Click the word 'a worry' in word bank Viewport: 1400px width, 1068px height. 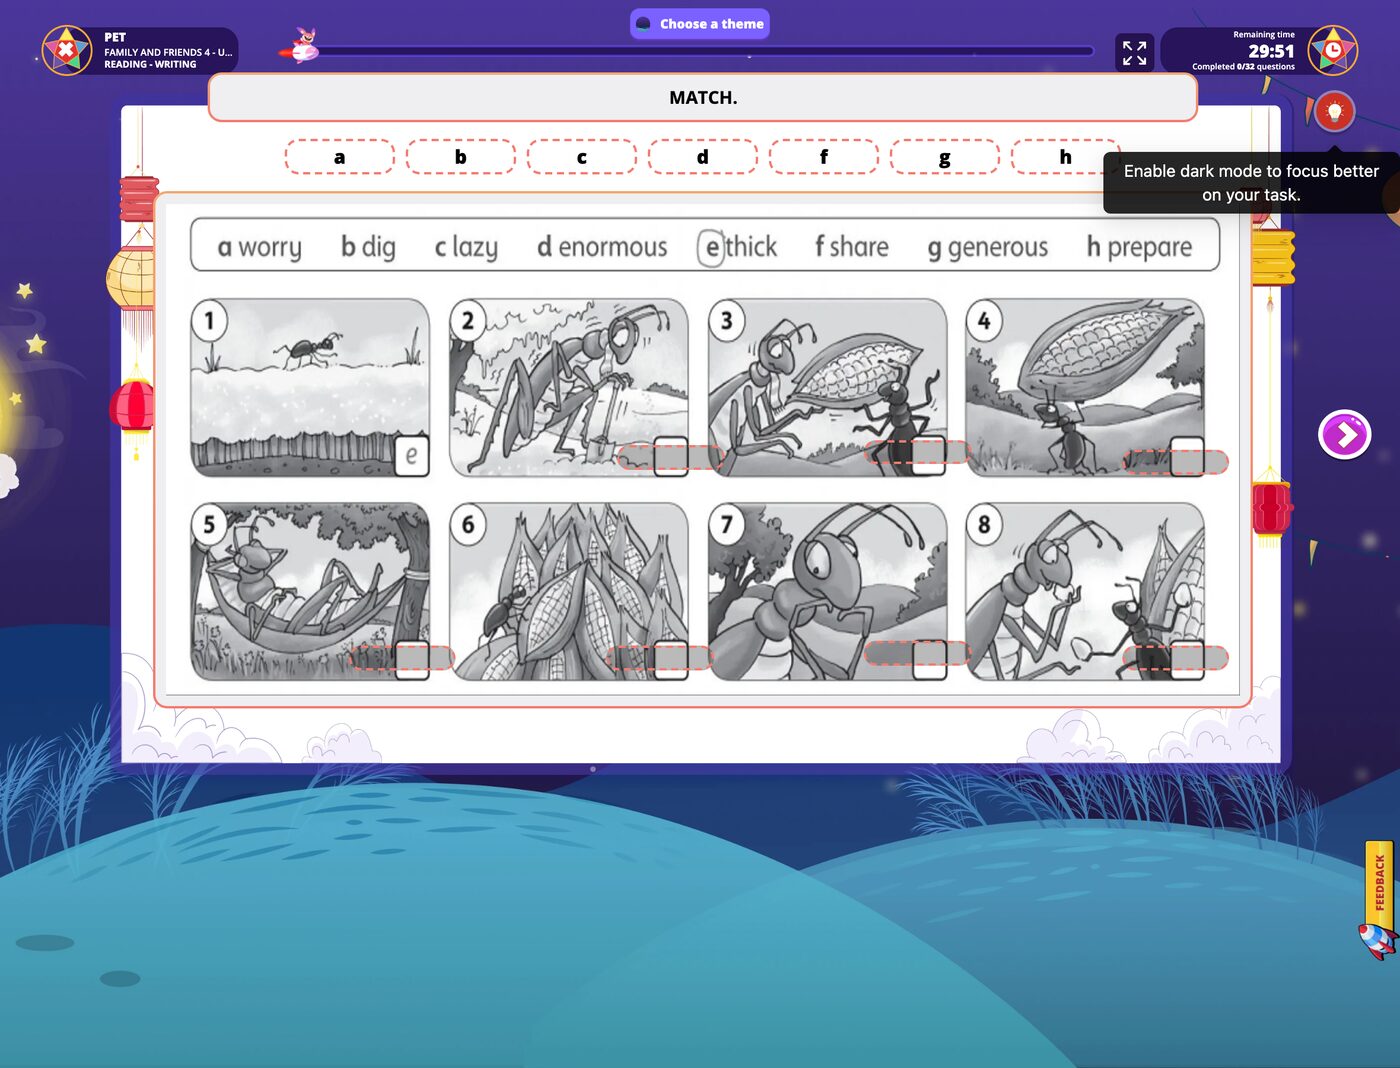(259, 248)
